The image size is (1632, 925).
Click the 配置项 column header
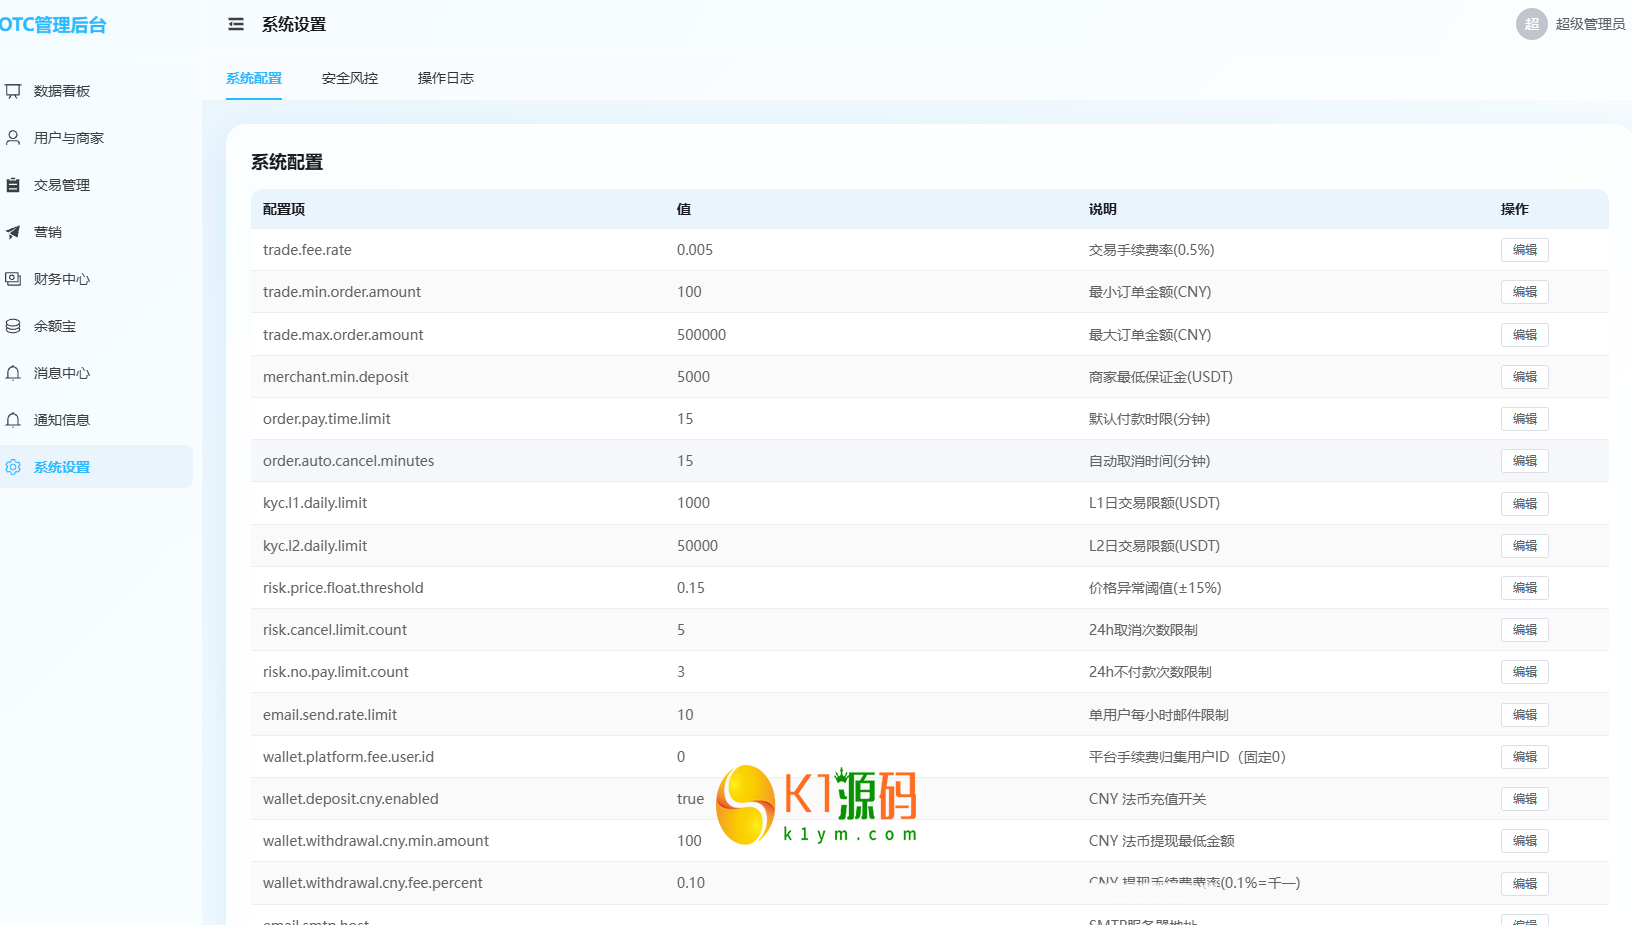tap(284, 209)
